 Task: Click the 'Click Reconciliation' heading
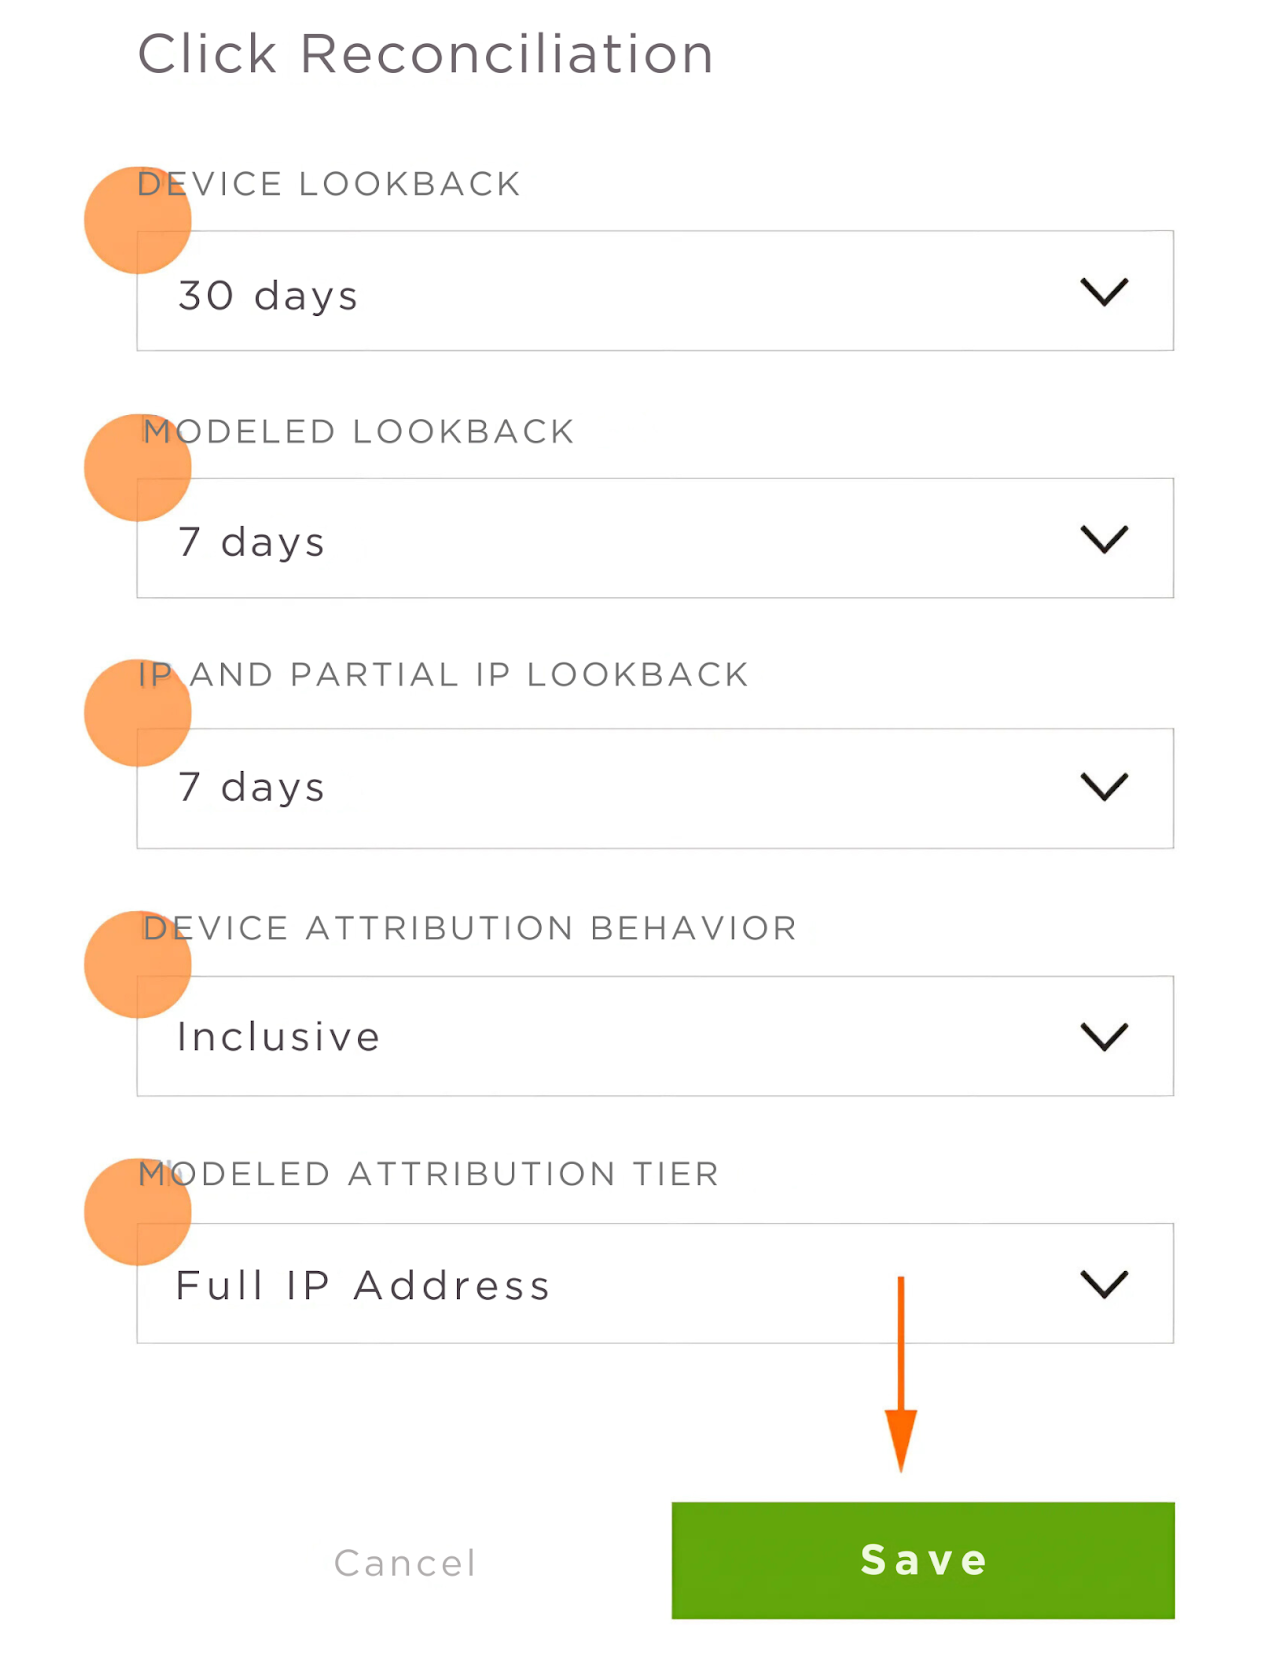pos(426,54)
